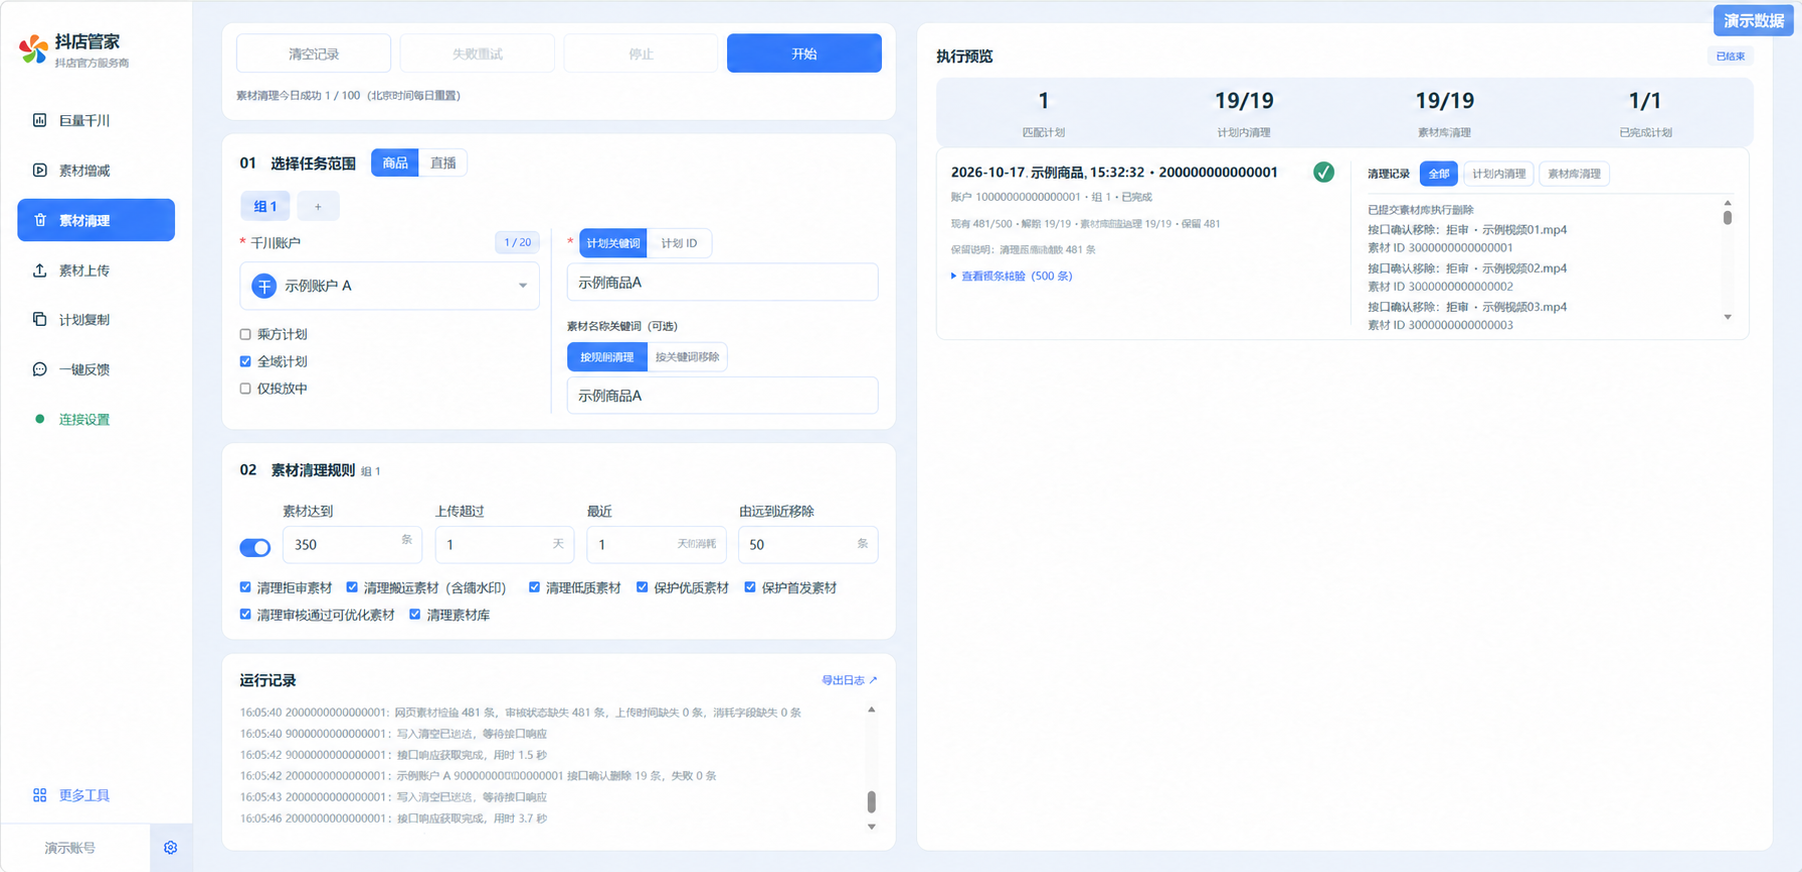The image size is (1802, 872).
Task: Open 更多工具 grid icon
Action: pos(40,795)
